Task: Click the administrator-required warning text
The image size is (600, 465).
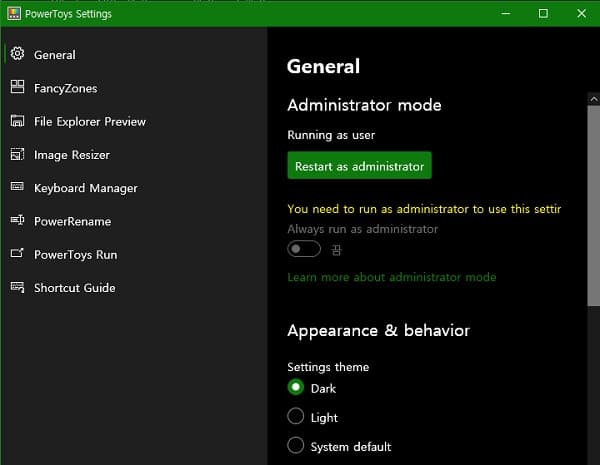Action: tap(424, 209)
